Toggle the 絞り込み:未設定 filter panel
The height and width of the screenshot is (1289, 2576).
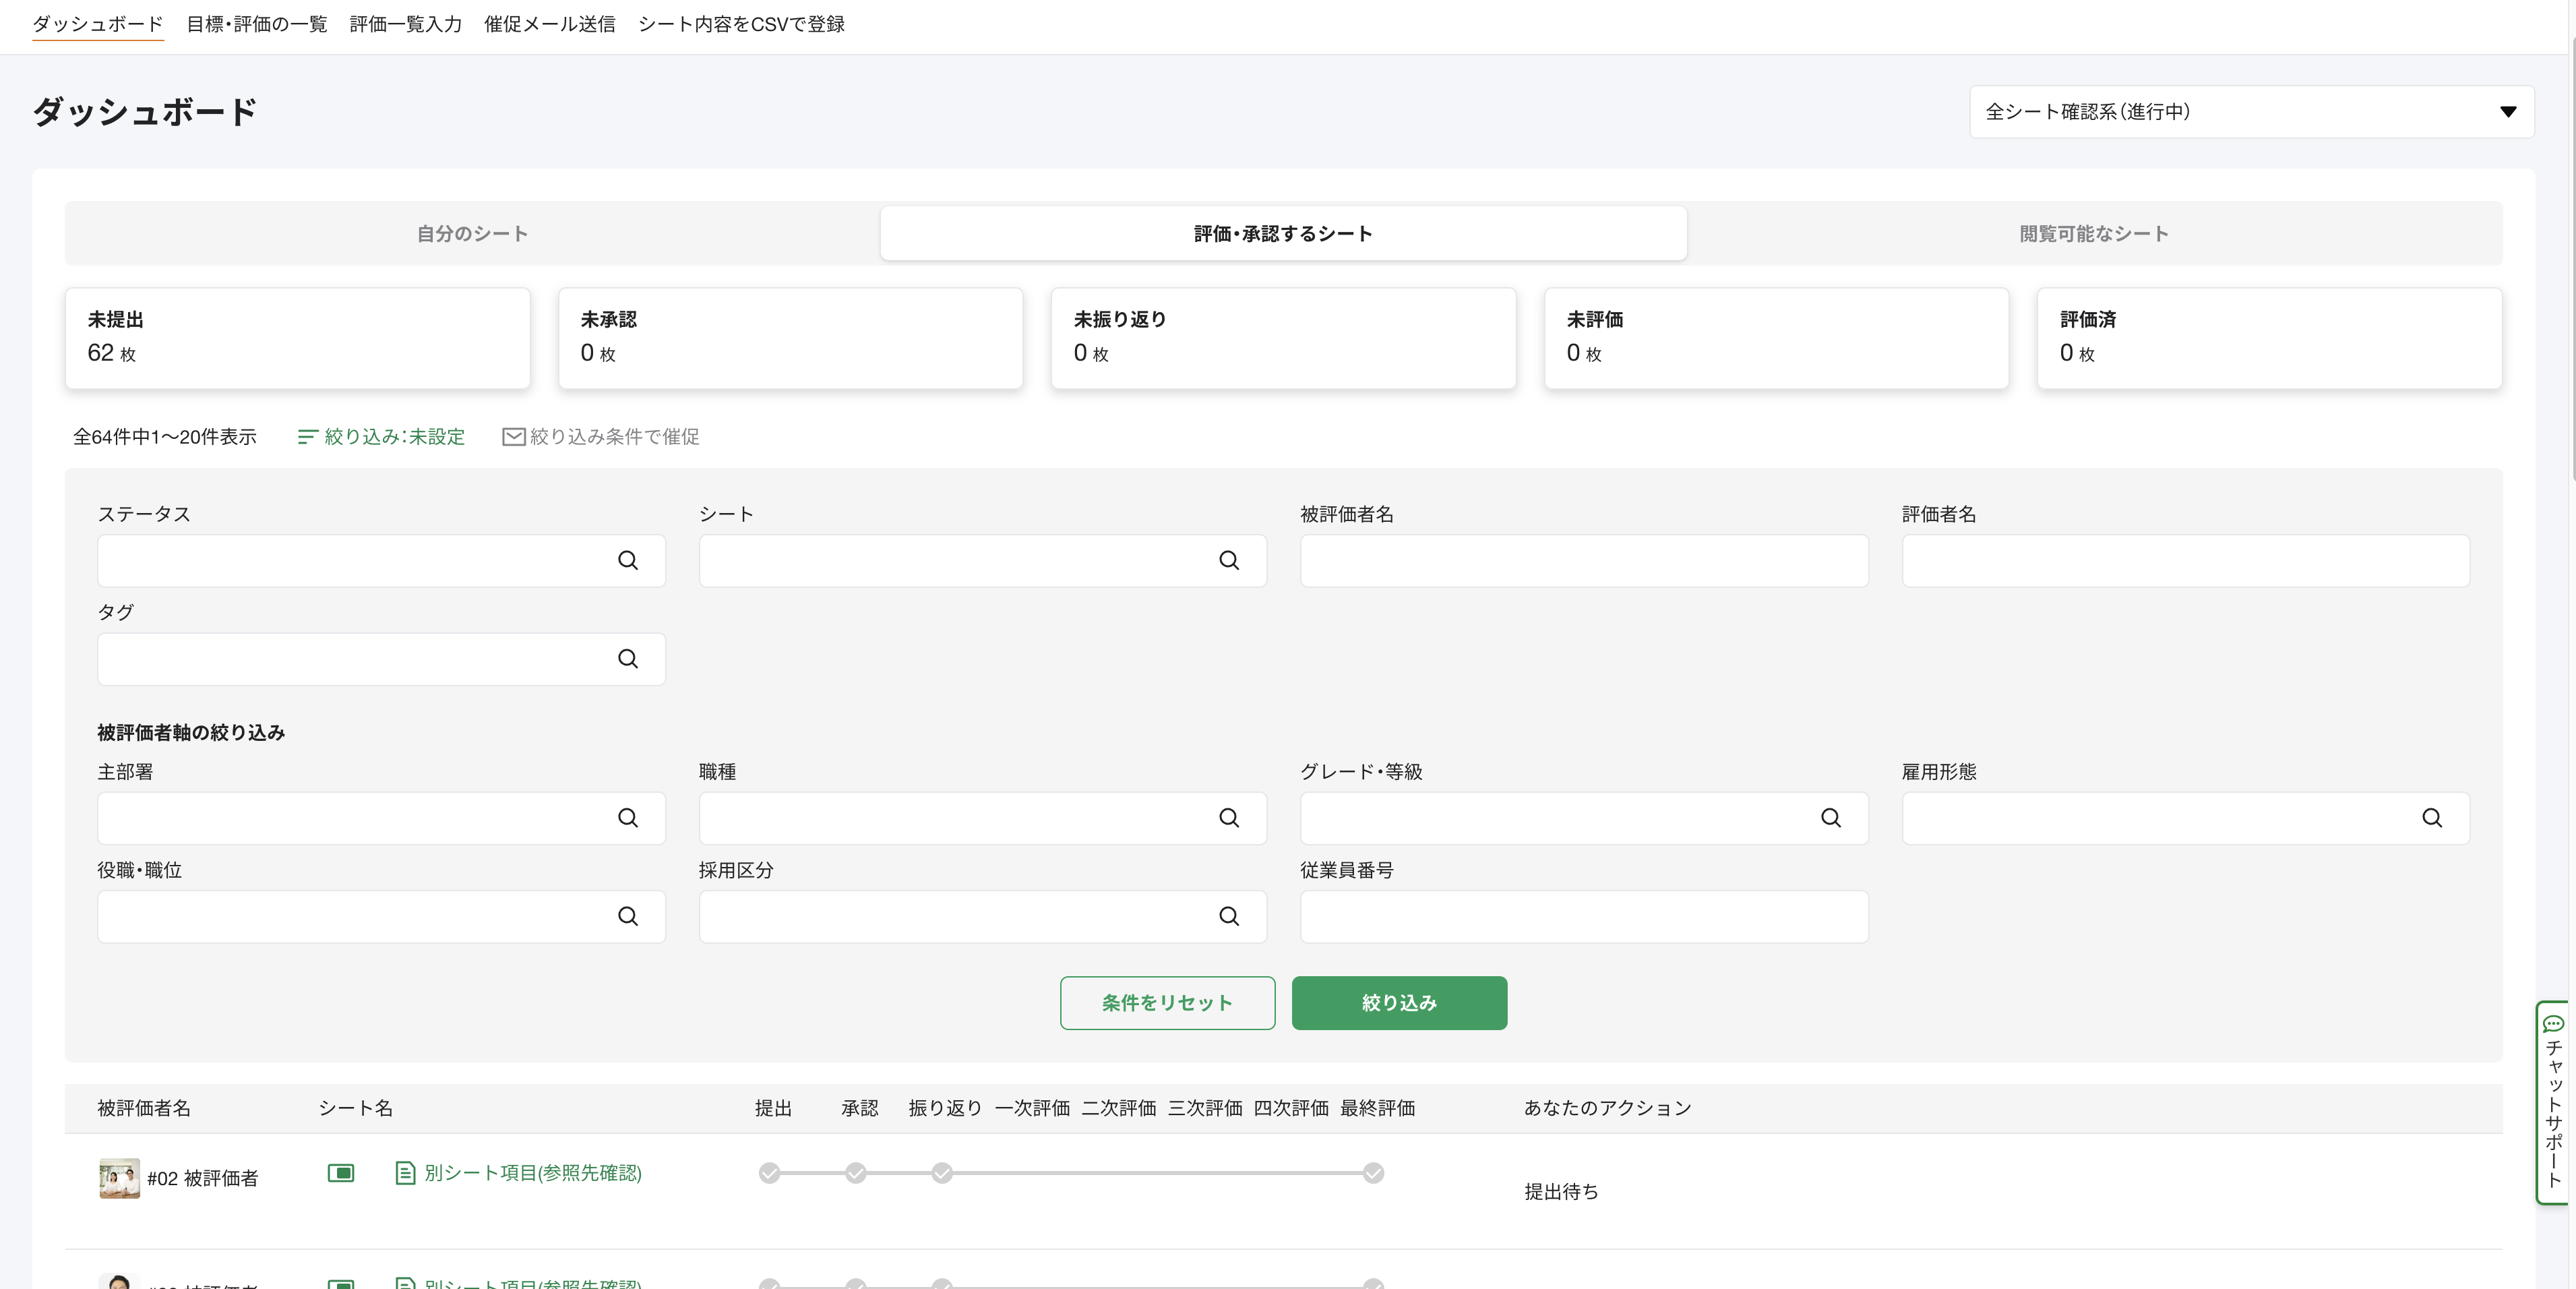click(382, 437)
